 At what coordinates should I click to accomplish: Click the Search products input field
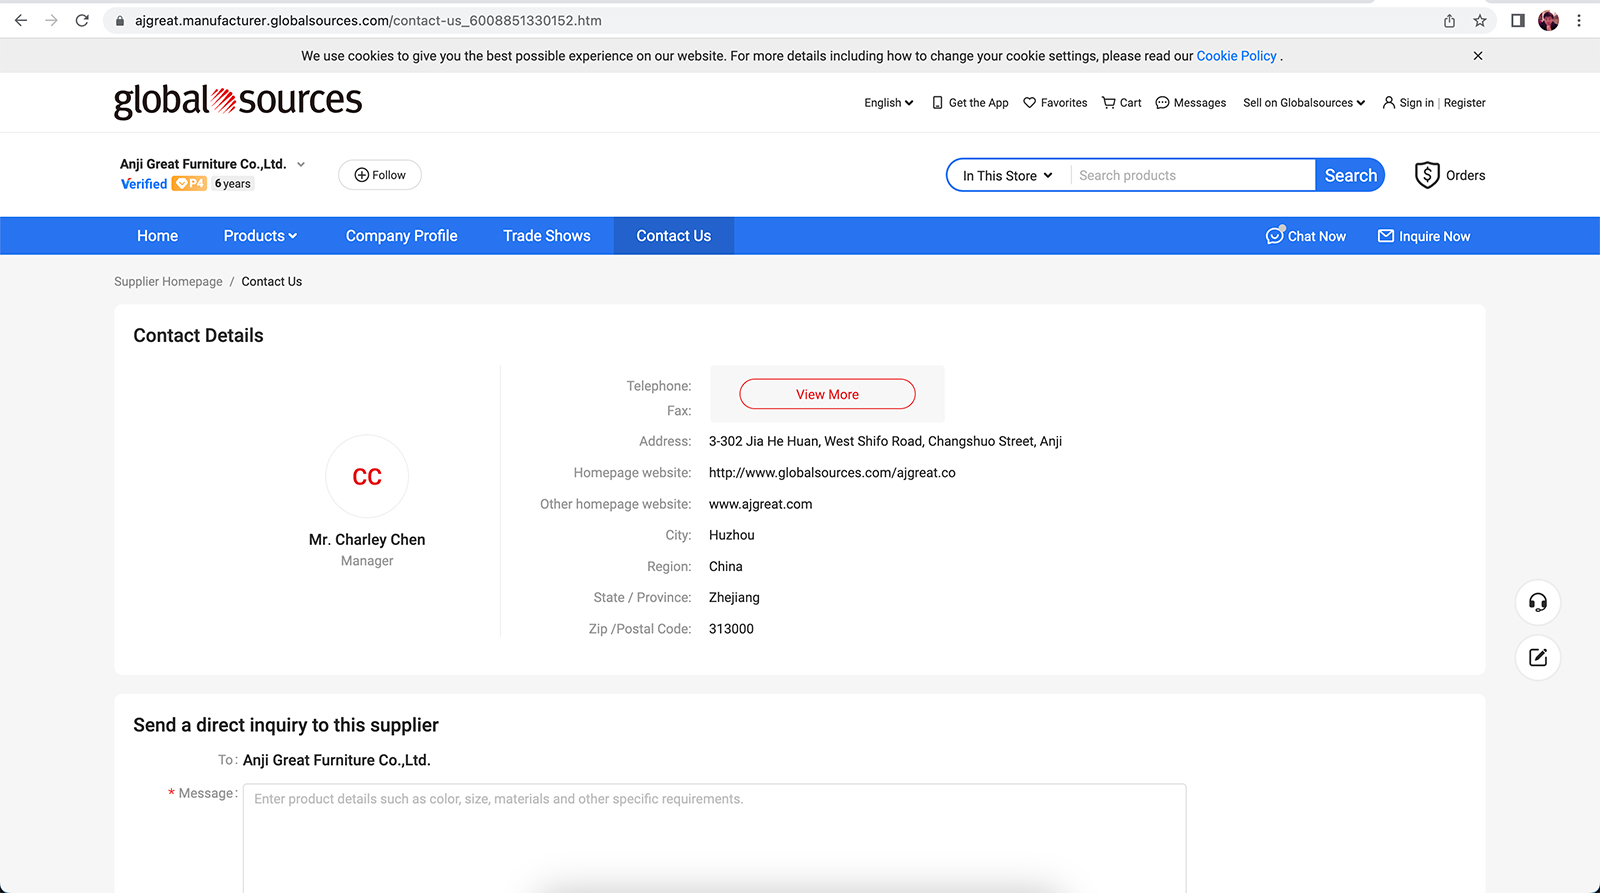1192,176
